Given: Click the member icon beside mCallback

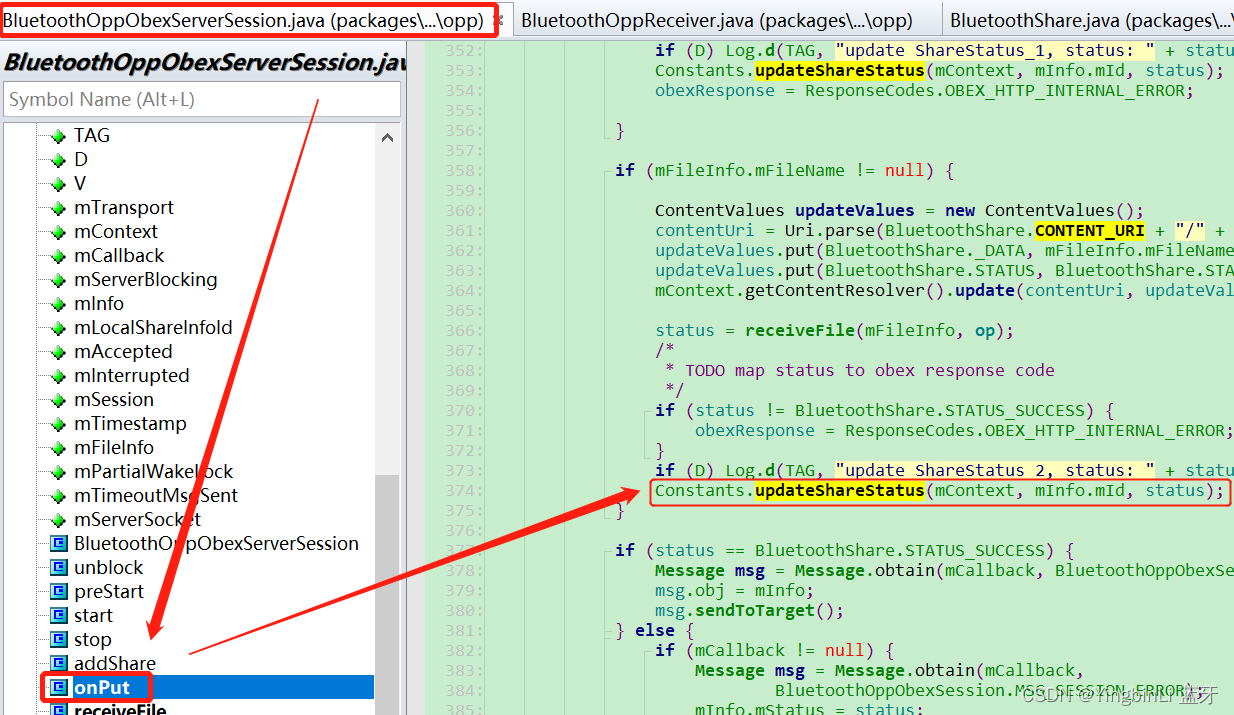Looking at the screenshot, I should [x=58, y=256].
